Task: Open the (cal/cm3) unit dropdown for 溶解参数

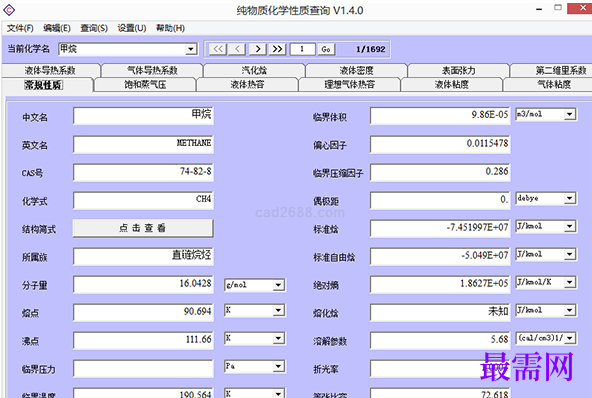Action: (570, 338)
